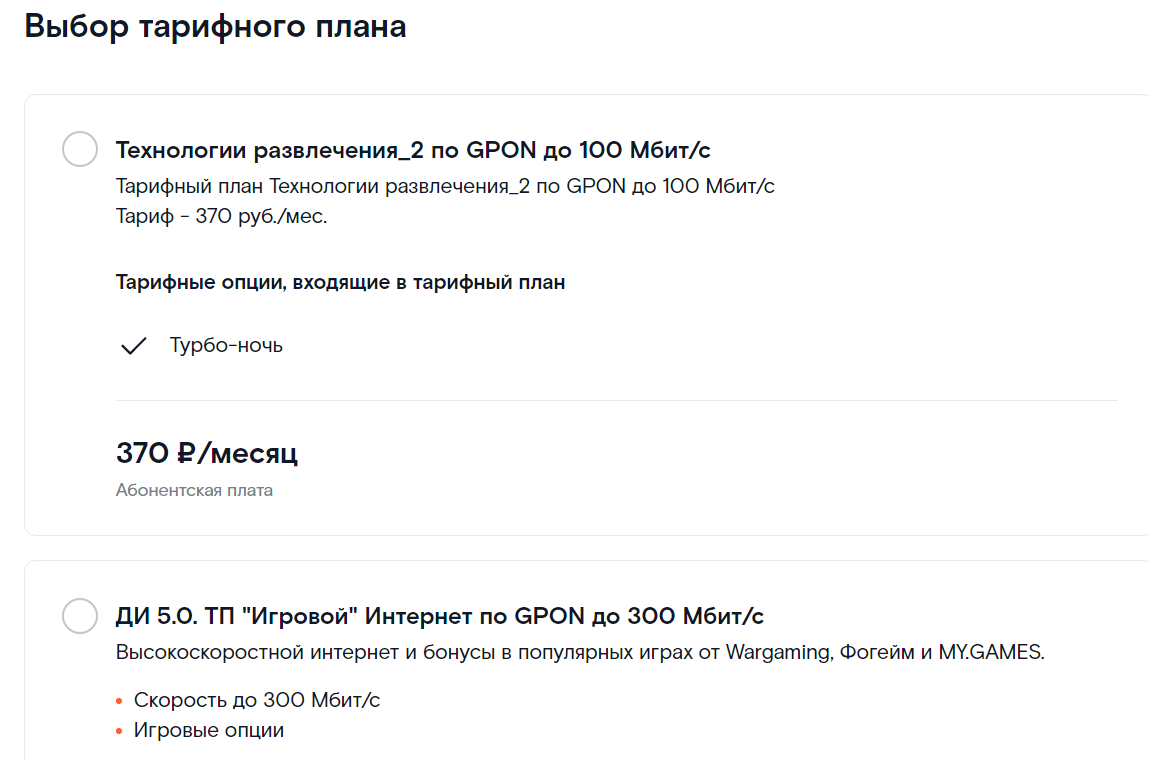1149x760 pixels.
Task: Click the 370 ₽/месяц price
Action: click(x=206, y=454)
